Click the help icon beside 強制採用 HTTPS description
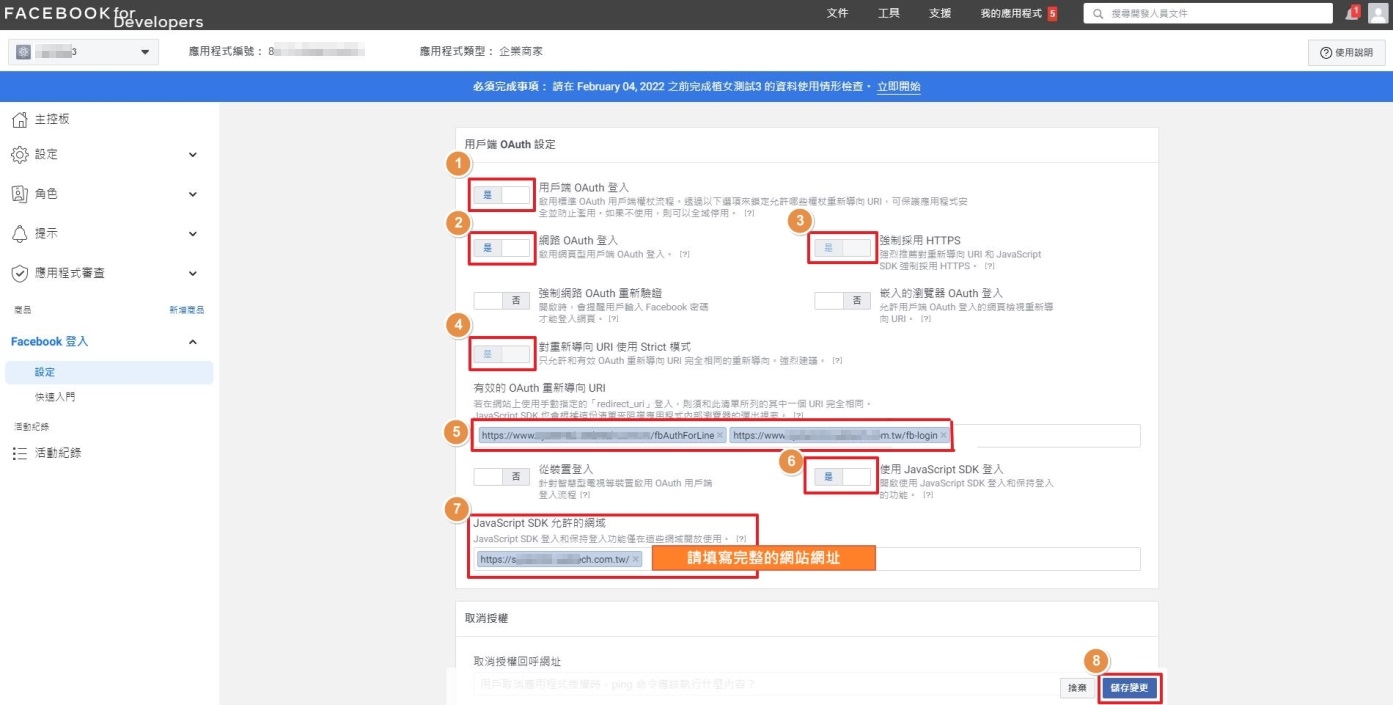The image size is (1393, 705). coord(989,267)
